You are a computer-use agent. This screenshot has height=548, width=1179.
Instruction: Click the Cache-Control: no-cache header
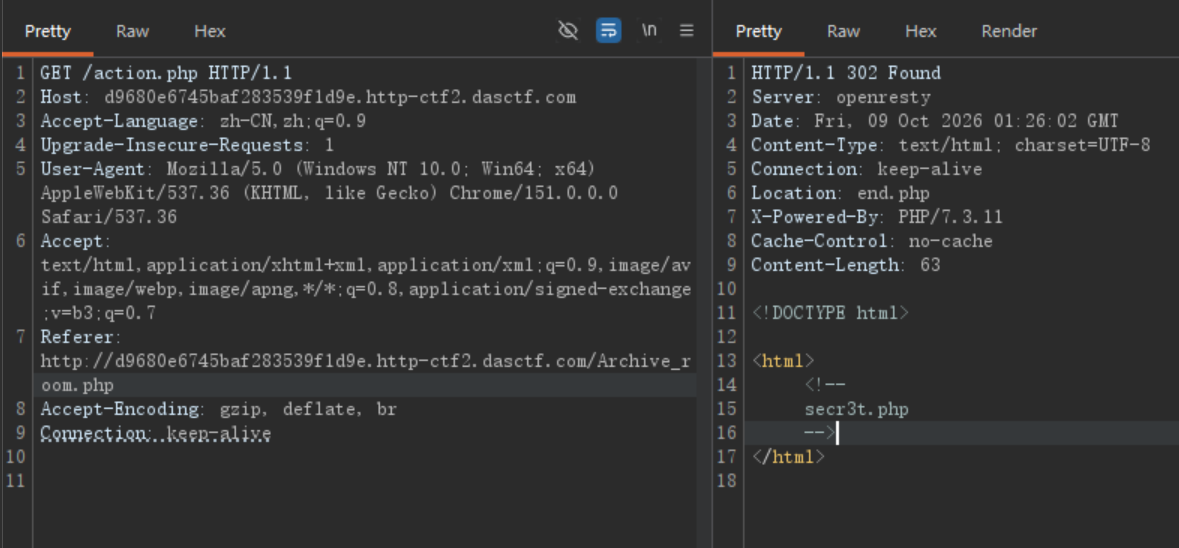click(872, 241)
